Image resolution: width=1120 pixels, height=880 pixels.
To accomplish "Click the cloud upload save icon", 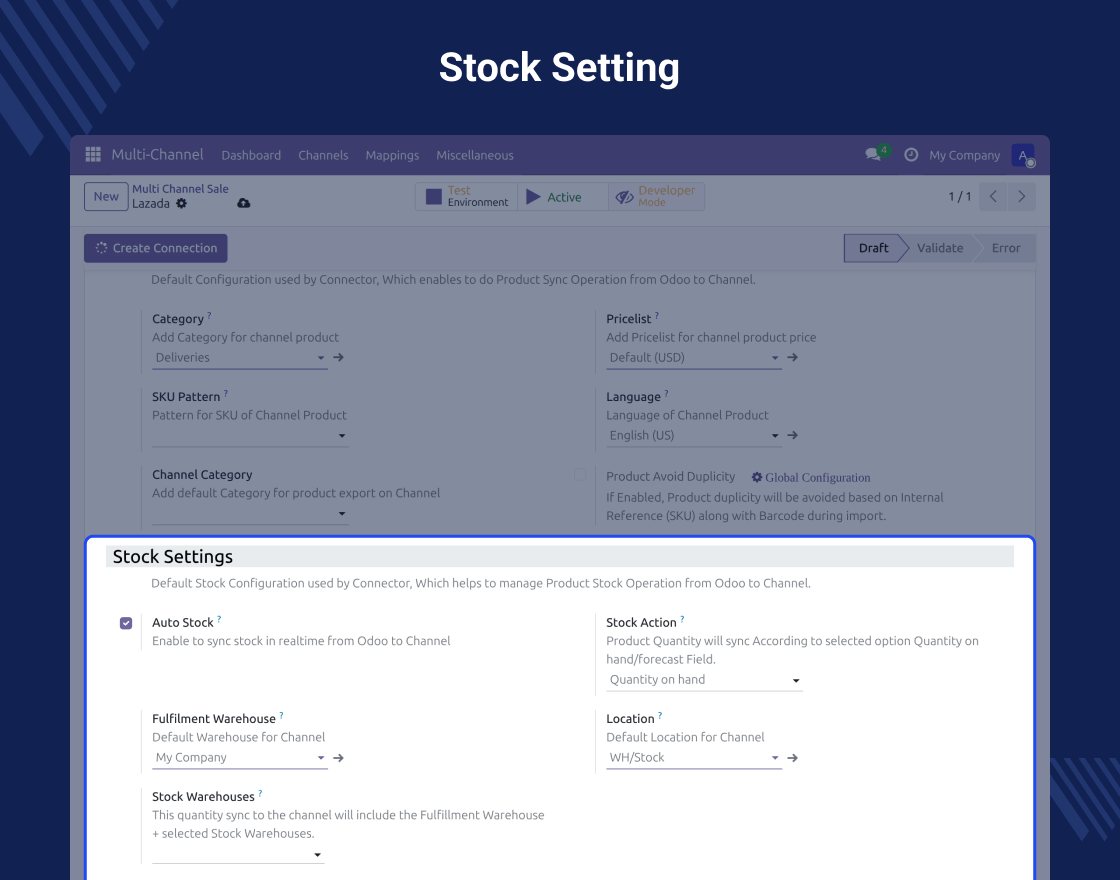I will click(x=244, y=204).
